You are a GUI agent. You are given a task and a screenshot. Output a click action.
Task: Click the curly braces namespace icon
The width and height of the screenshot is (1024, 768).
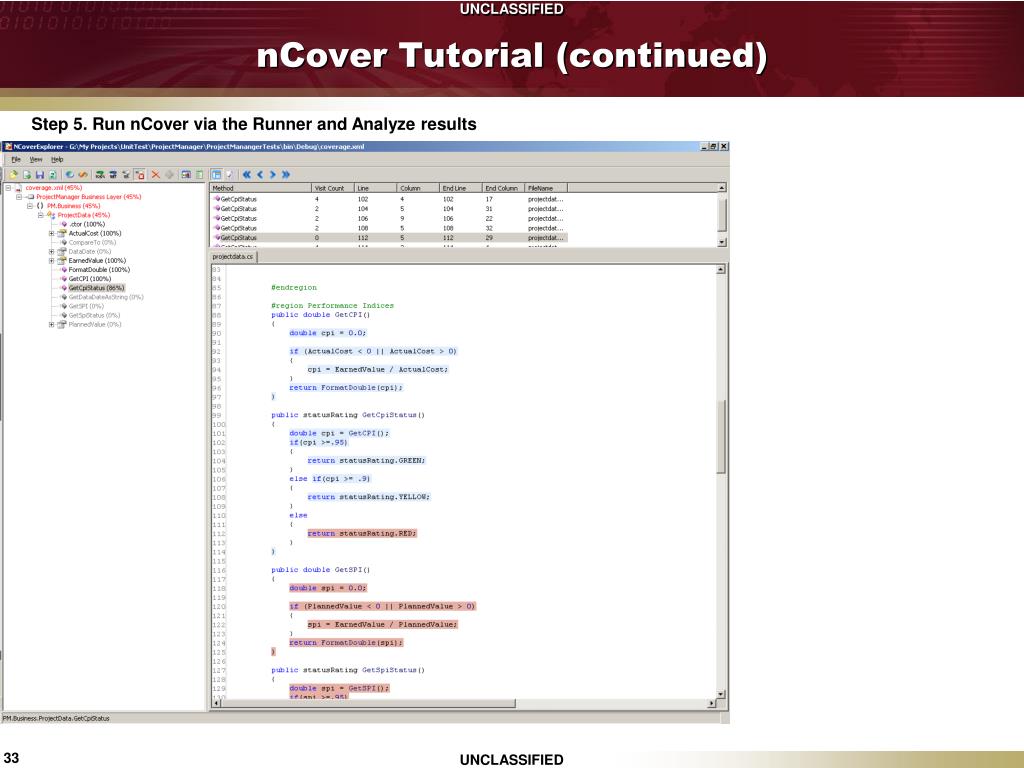pyautogui.click(x=40, y=206)
